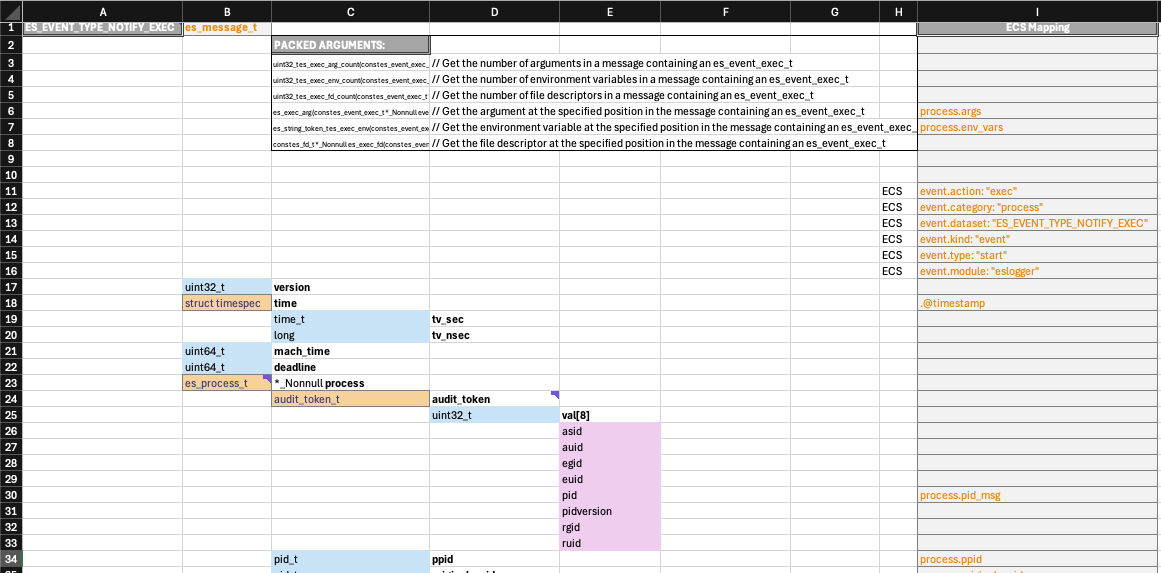This screenshot has height=573, width=1161.
Task: Select the egid cell
Action: point(610,463)
